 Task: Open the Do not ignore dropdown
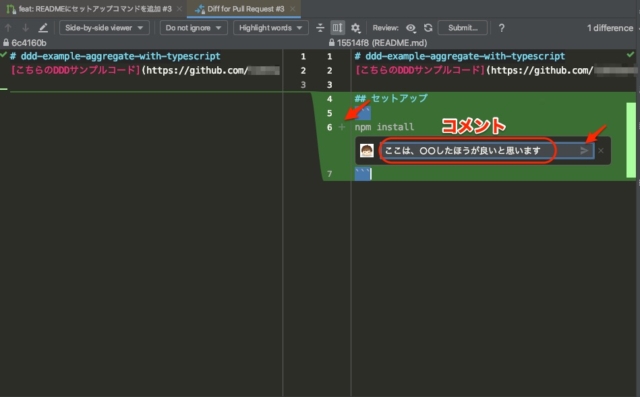click(193, 28)
